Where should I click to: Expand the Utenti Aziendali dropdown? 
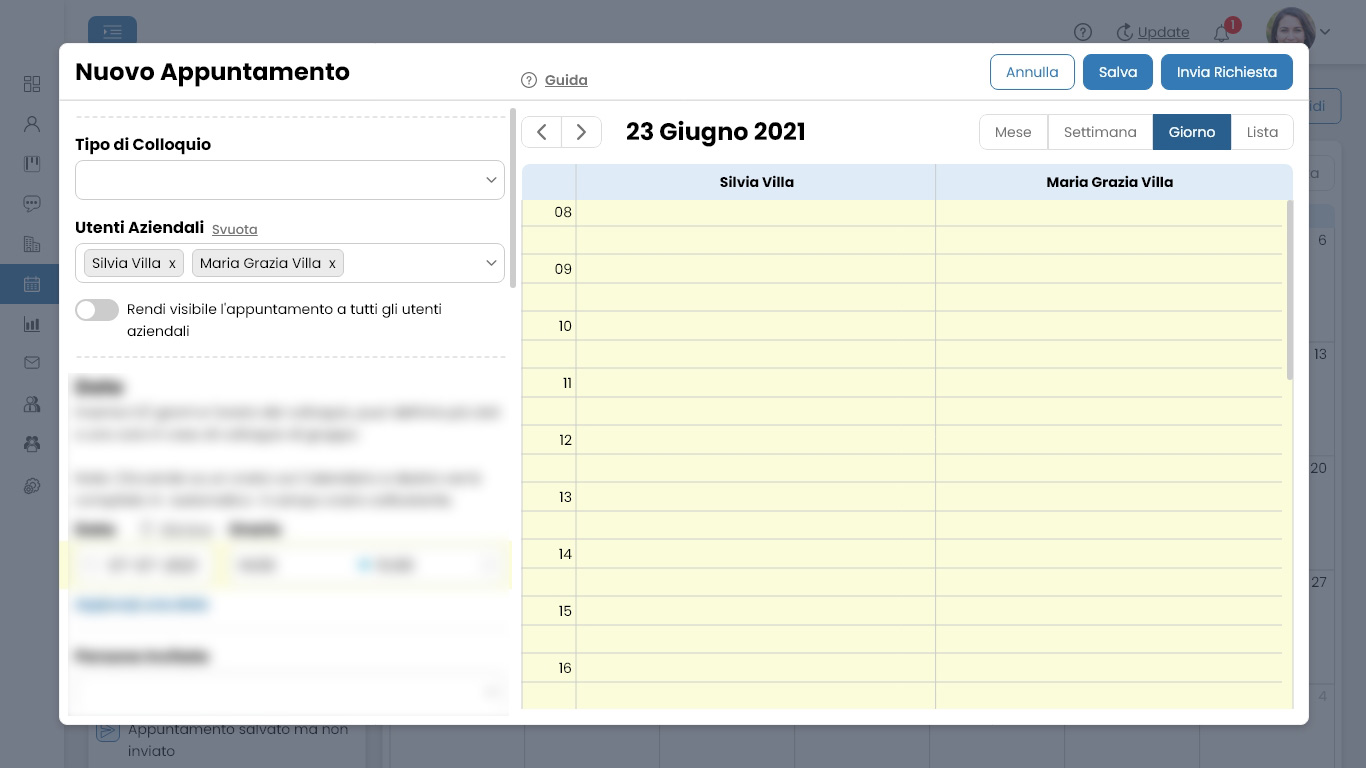click(490, 263)
